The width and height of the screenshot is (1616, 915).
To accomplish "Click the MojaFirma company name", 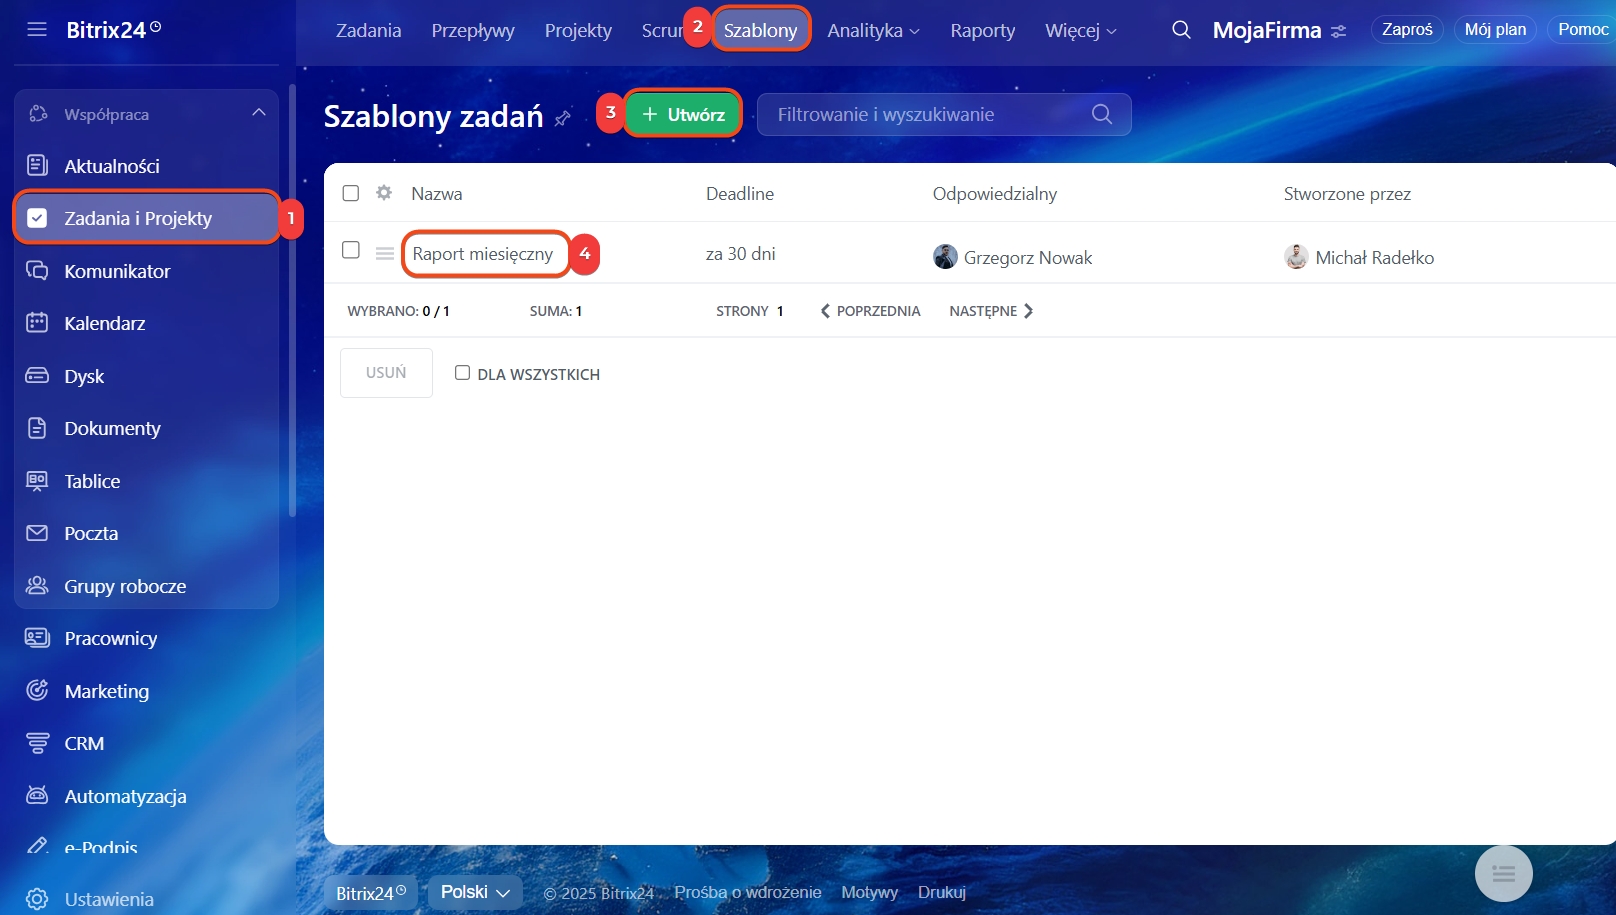I will [1267, 31].
